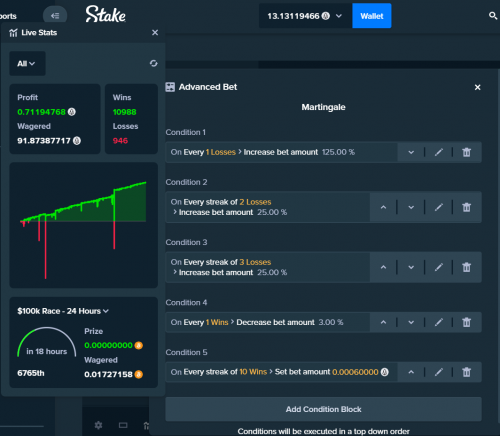Move Condition 1 down with chevron
500x436 pixels.
(x=411, y=152)
